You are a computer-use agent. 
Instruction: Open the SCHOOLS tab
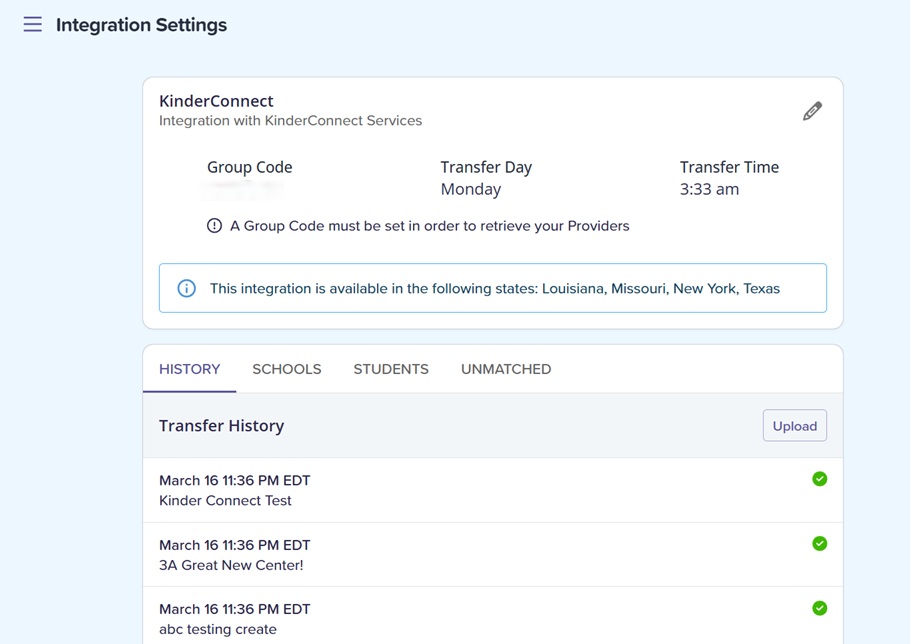[287, 369]
